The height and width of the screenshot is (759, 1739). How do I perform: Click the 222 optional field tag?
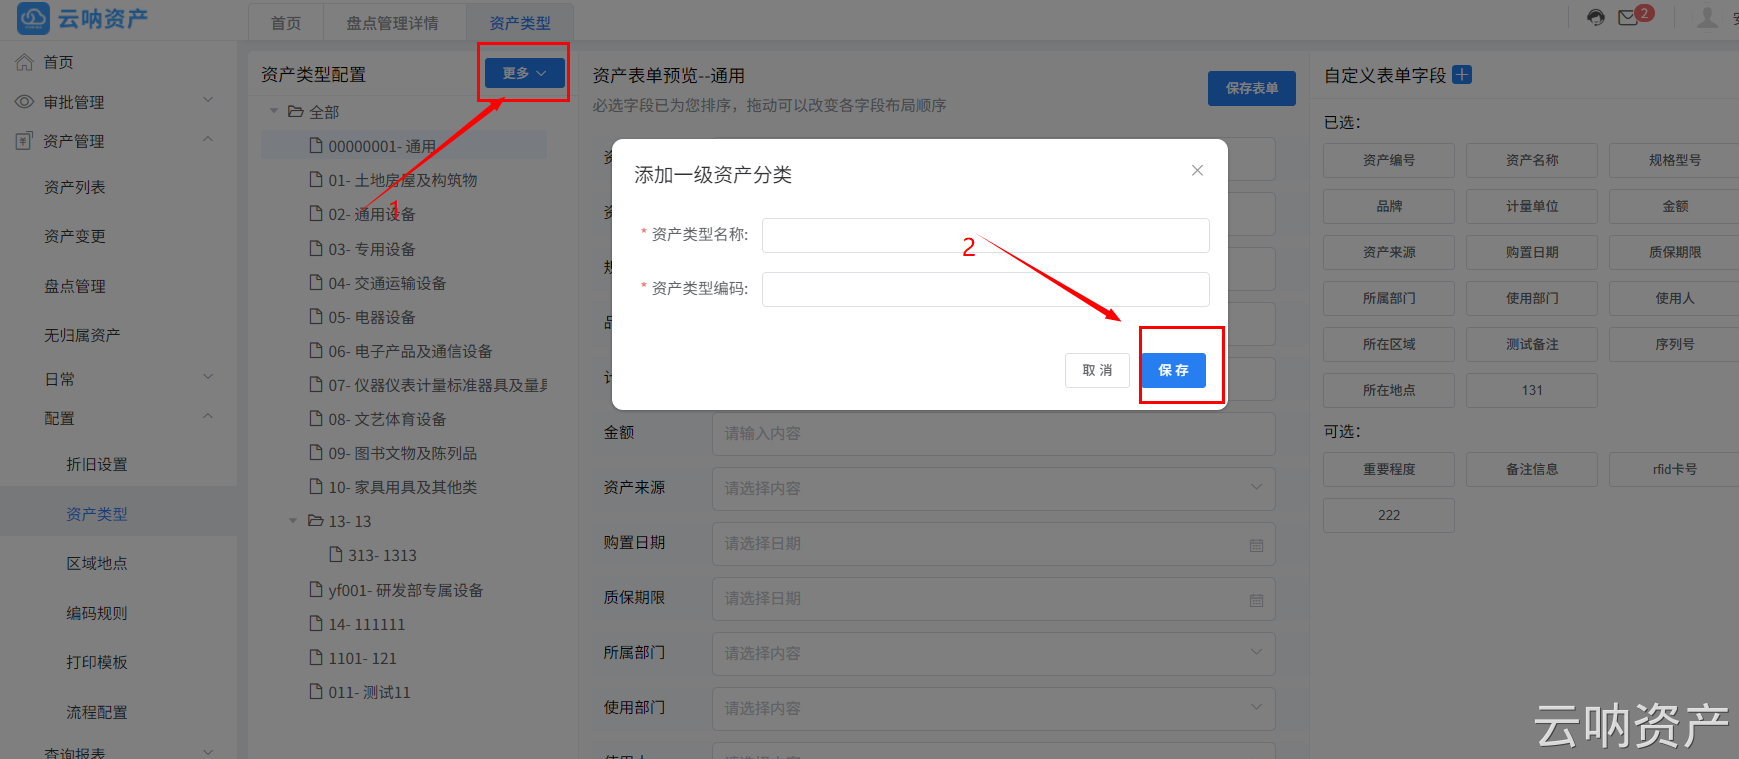click(1389, 515)
